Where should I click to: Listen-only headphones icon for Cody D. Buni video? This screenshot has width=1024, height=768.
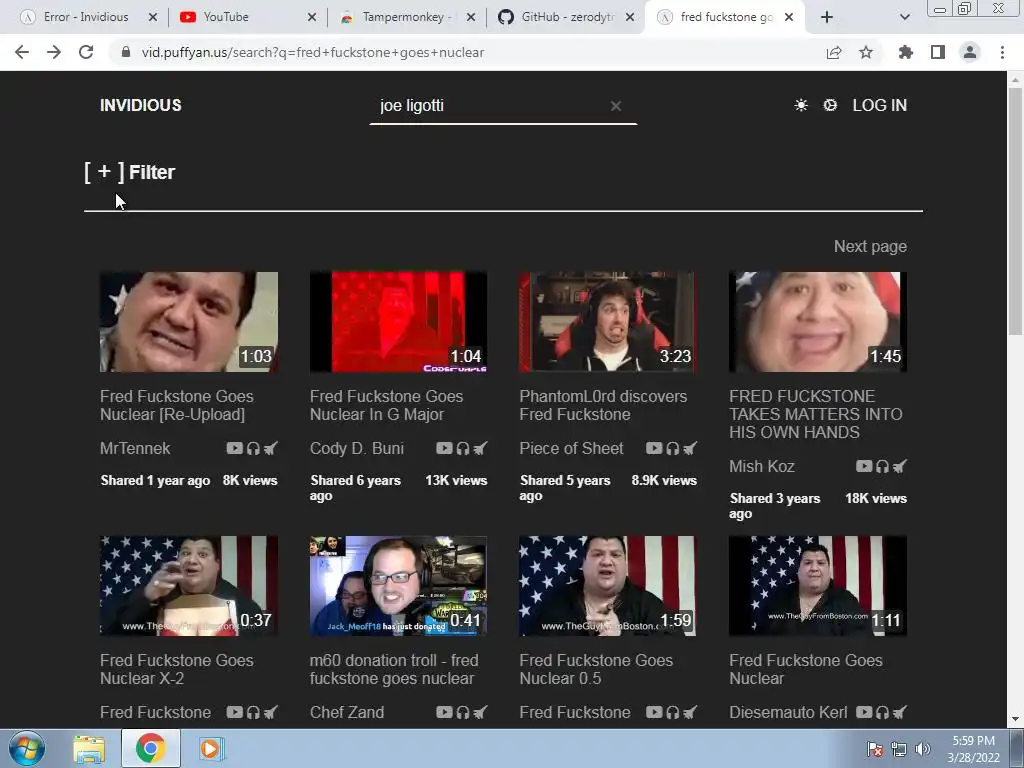pyautogui.click(x=463, y=448)
